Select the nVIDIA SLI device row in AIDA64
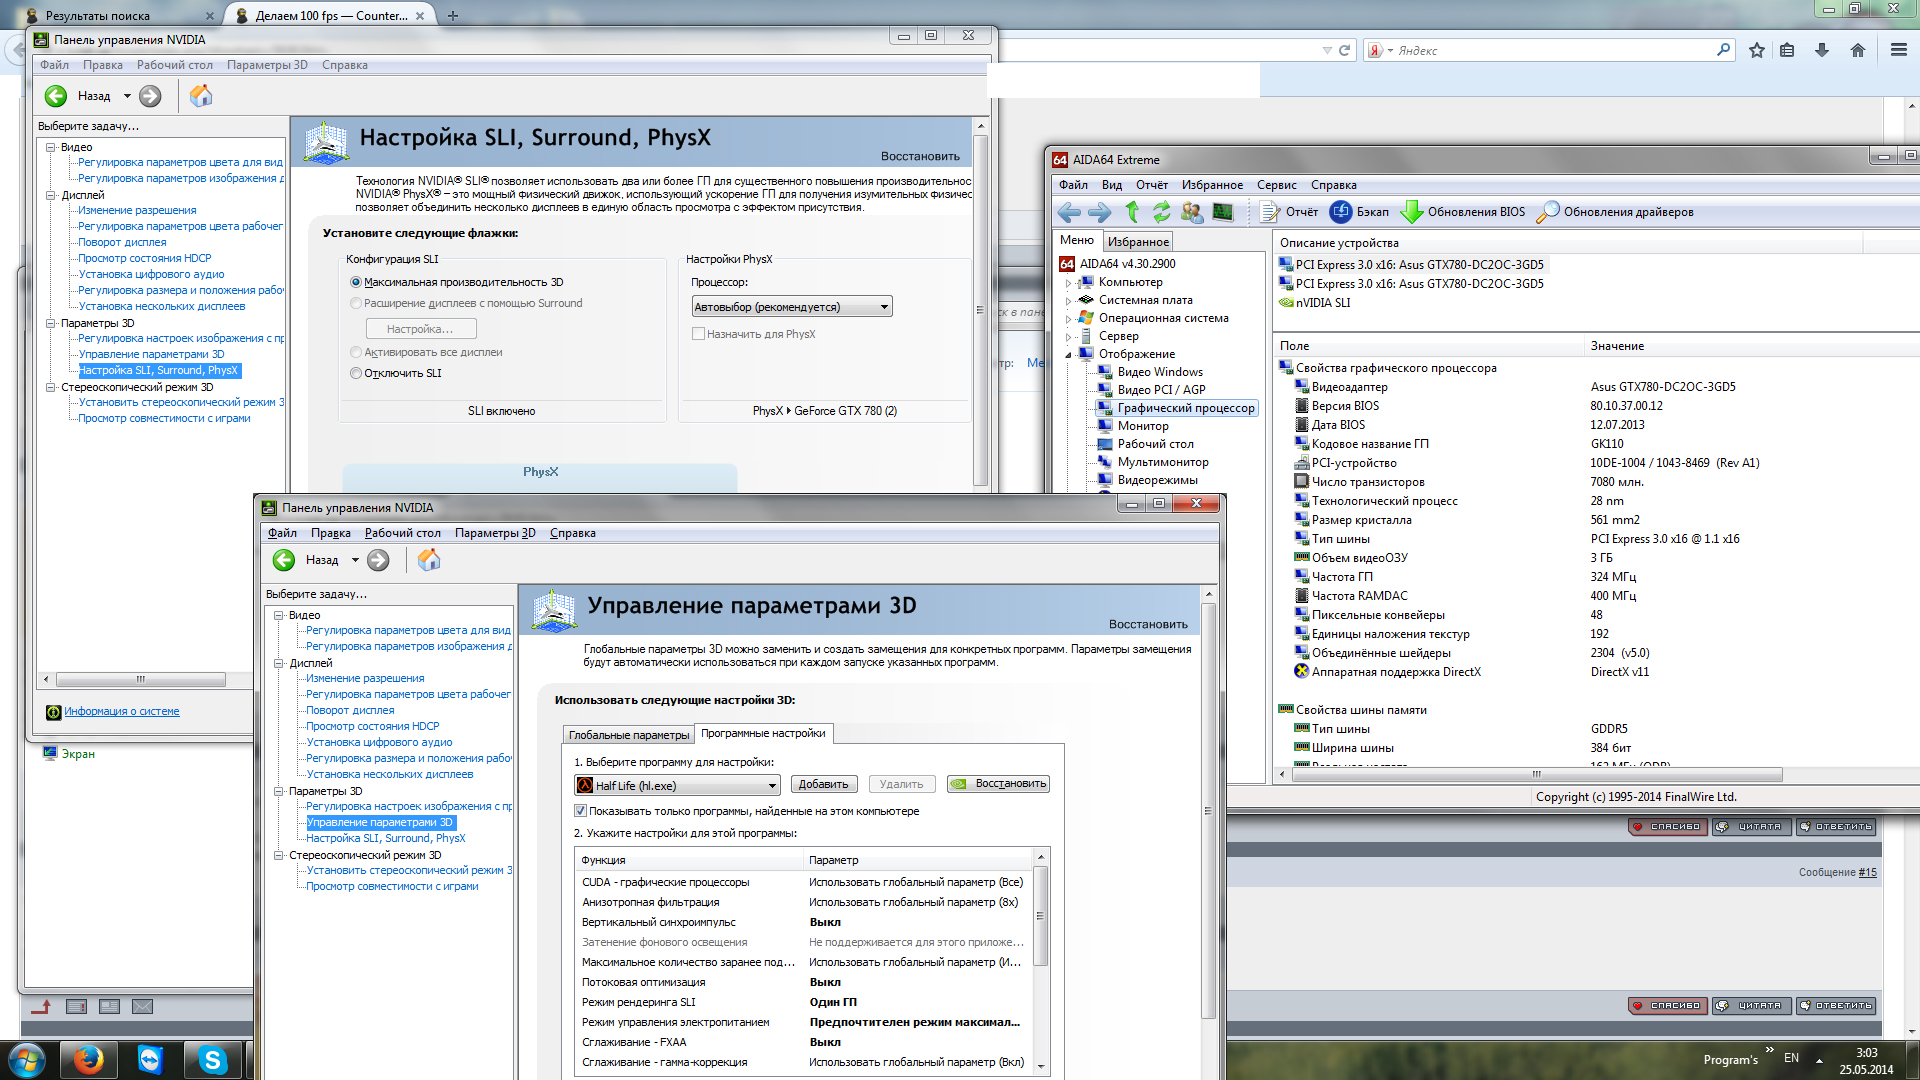The height and width of the screenshot is (1080, 1920). coord(1322,303)
